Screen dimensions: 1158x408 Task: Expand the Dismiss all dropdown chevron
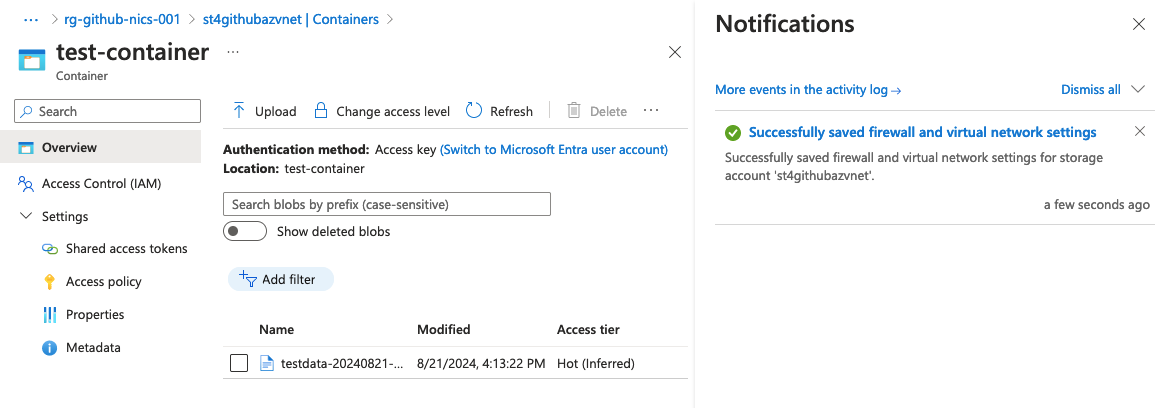click(1137, 89)
